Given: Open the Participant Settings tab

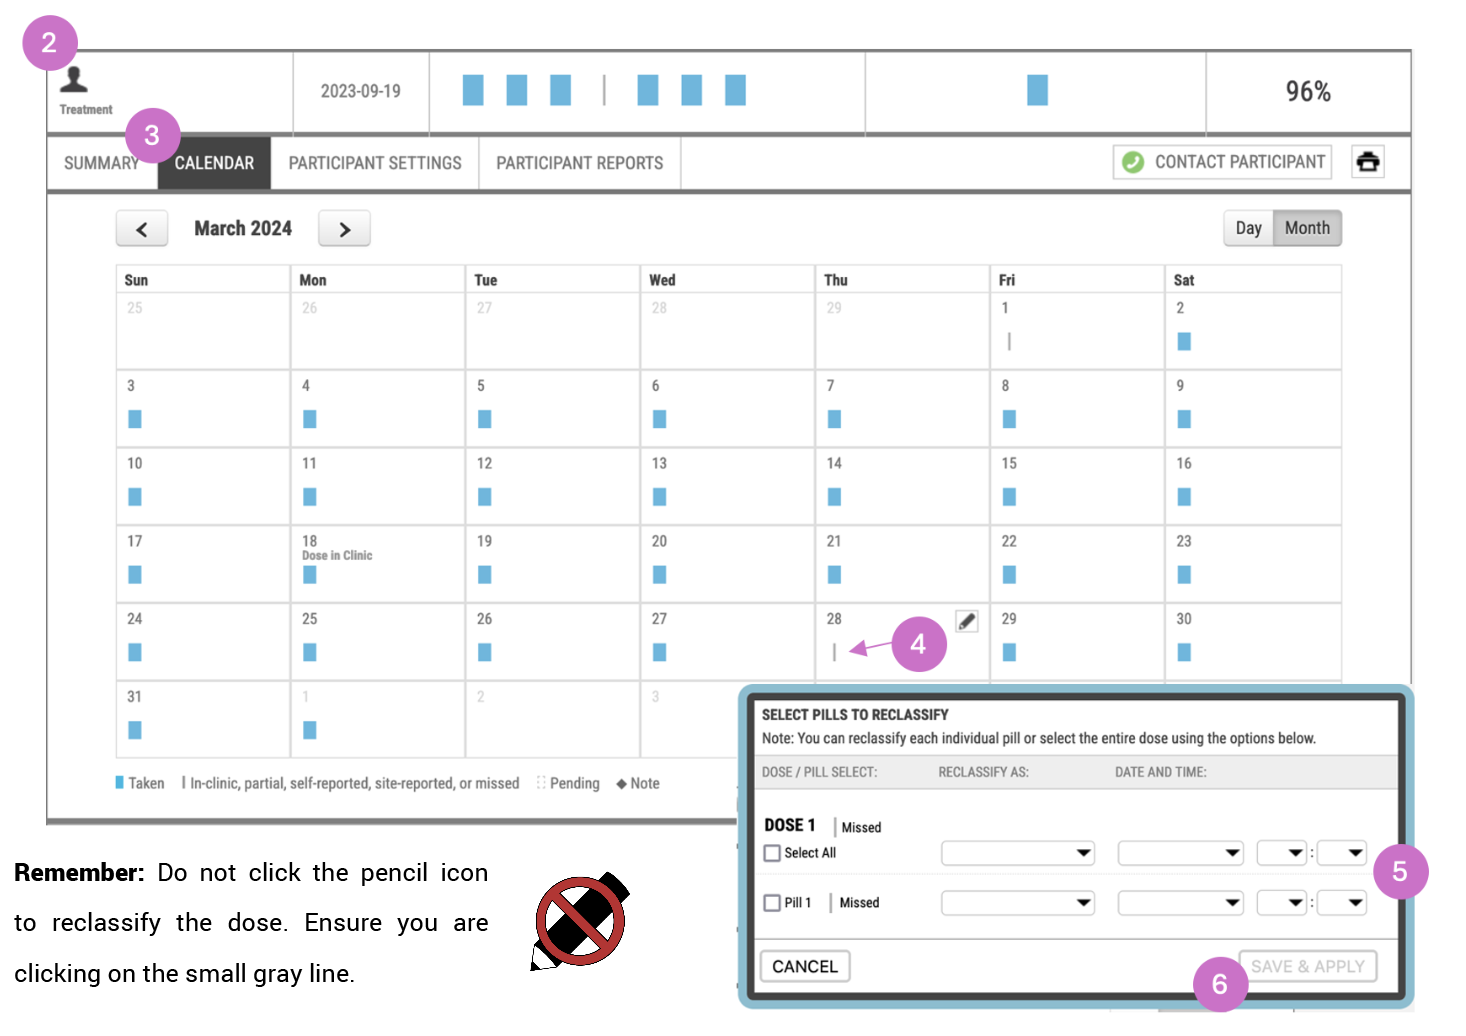Looking at the screenshot, I should pyautogui.click(x=375, y=163).
